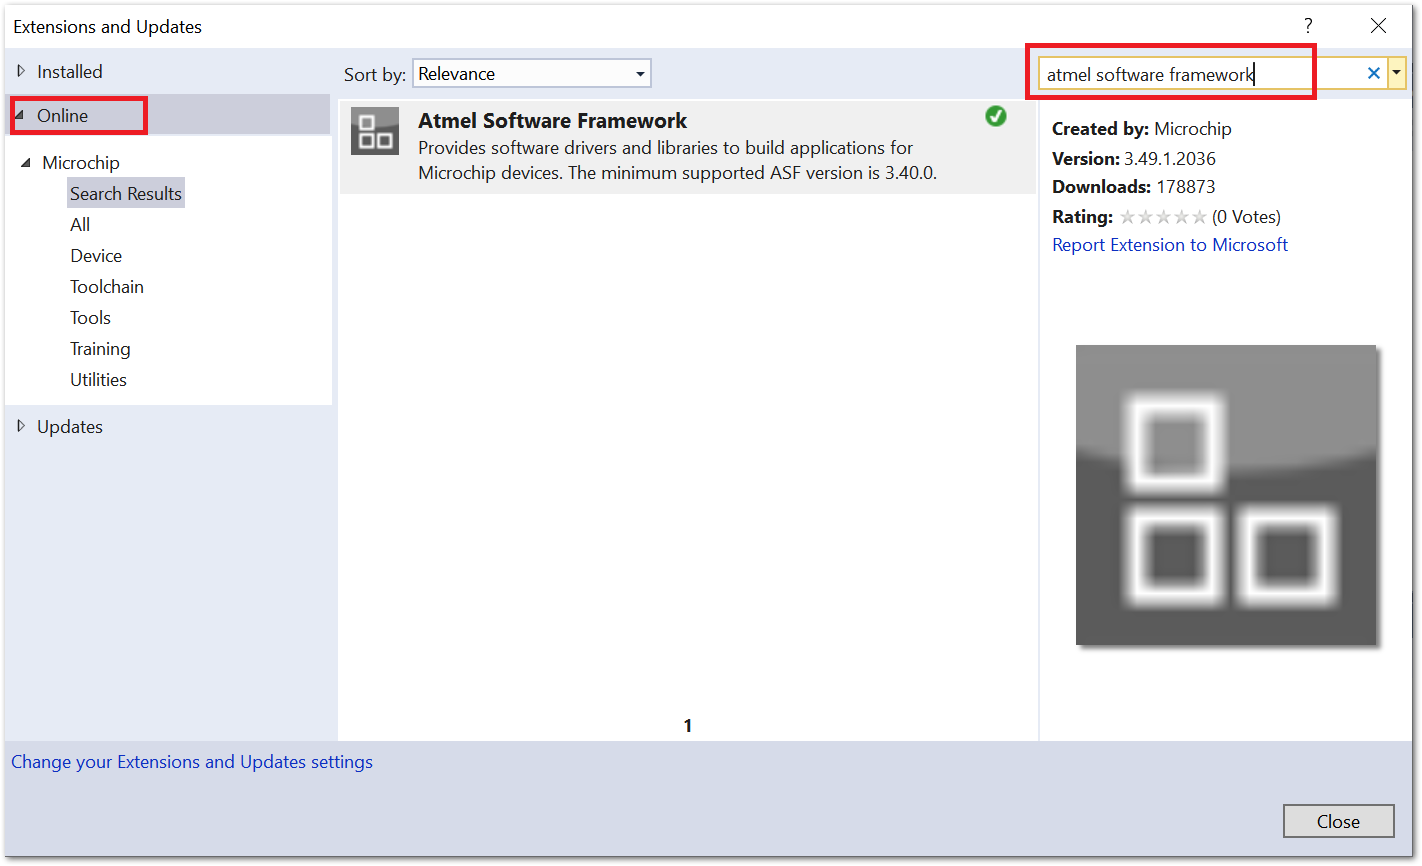Image resolution: width=1422 pixels, height=866 pixels.
Task: Click the Created by: Microchip text
Action: (1142, 129)
